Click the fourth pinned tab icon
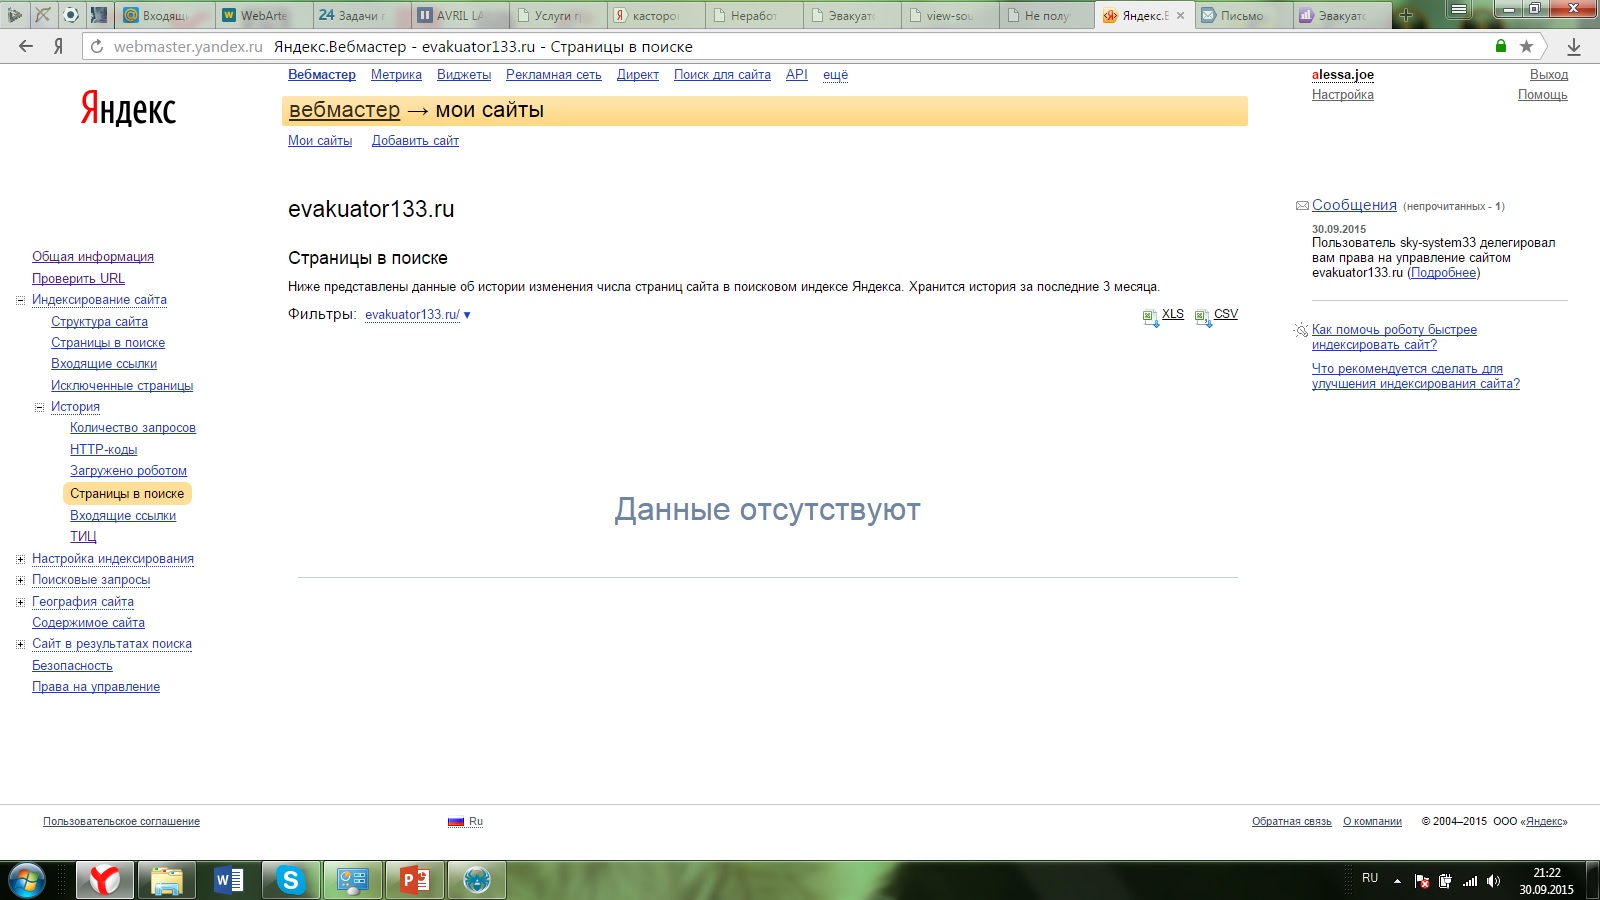This screenshot has height=900, width=1600. (x=98, y=15)
